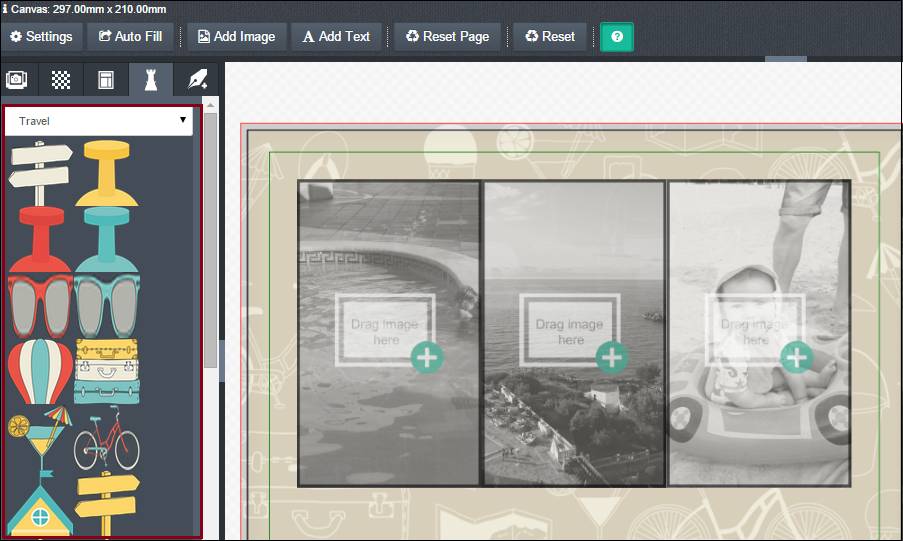Choose Add Text in toolbar
Image resolution: width=903 pixels, height=541 pixels.
(x=336, y=37)
